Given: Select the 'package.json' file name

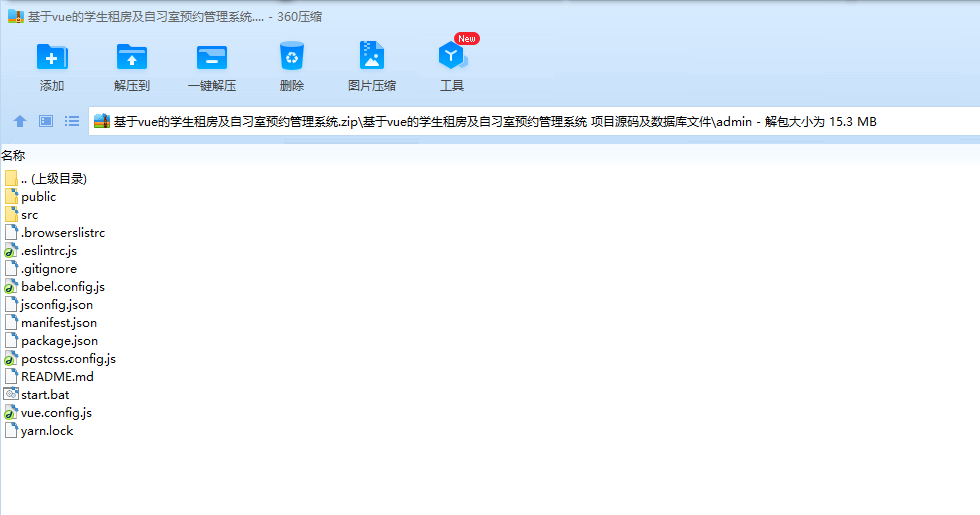Looking at the screenshot, I should 59,341.
